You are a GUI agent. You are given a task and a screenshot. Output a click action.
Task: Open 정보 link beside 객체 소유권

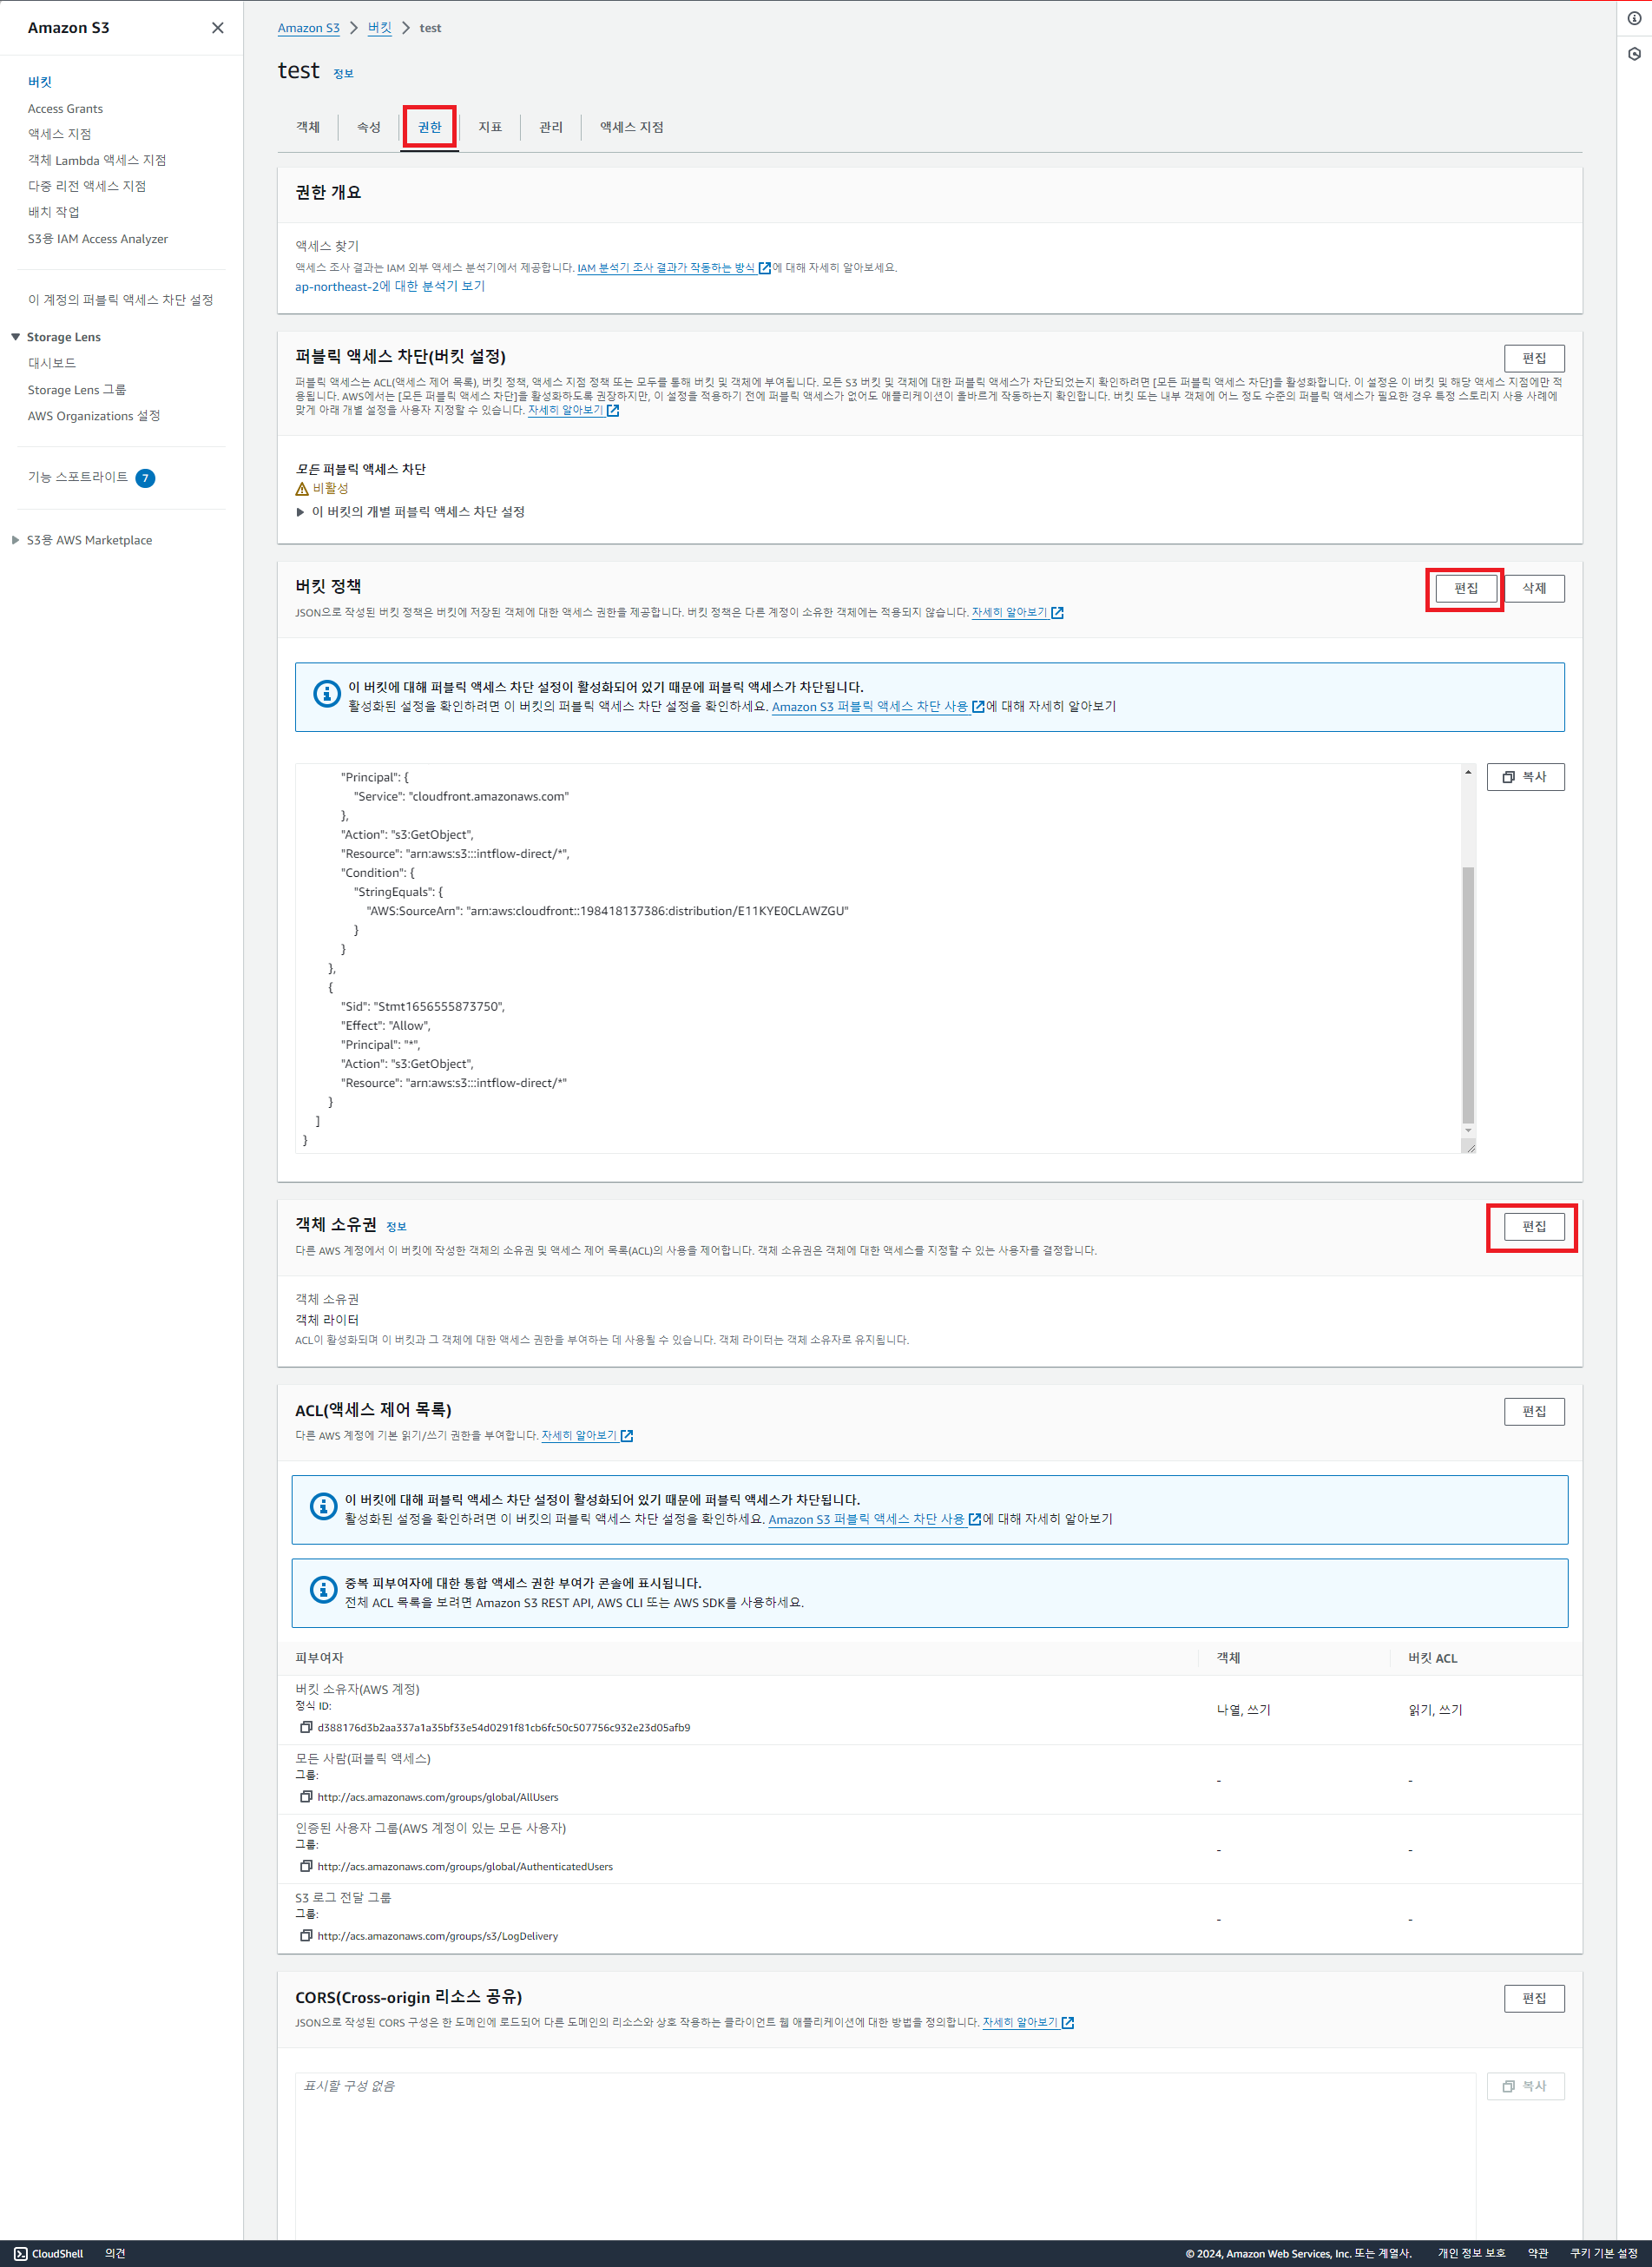[396, 1226]
